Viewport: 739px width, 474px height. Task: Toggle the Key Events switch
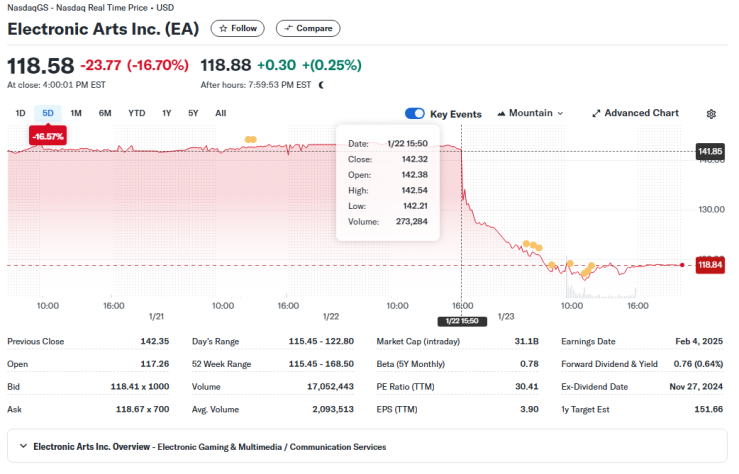pyautogui.click(x=414, y=114)
